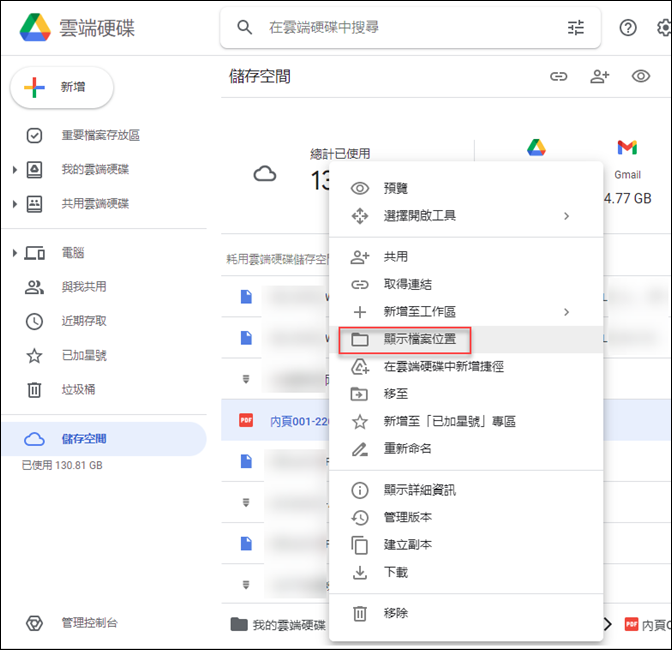
Task: Click the 電腦 devices icon in sidebar
Action: [34, 253]
